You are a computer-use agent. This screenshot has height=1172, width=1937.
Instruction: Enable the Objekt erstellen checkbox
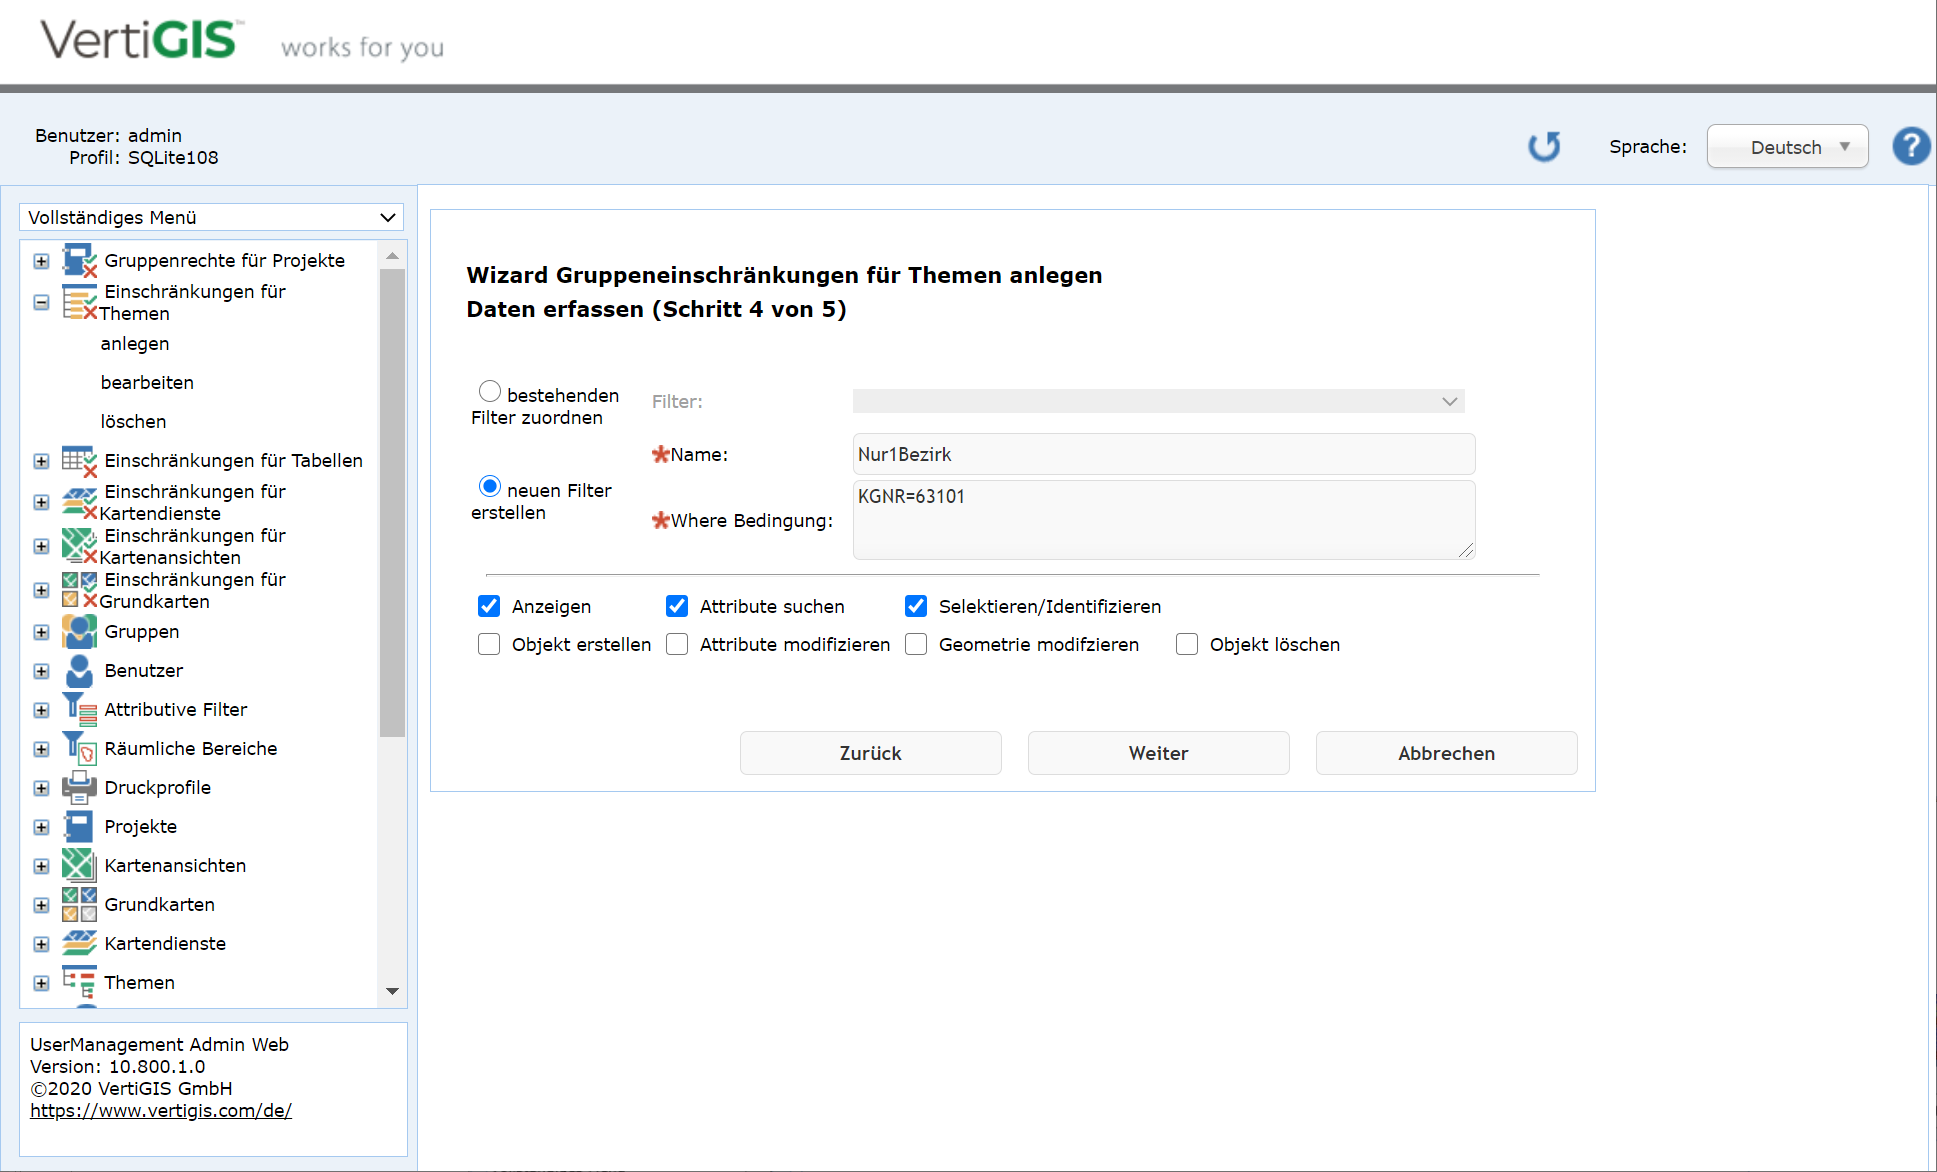(489, 645)
